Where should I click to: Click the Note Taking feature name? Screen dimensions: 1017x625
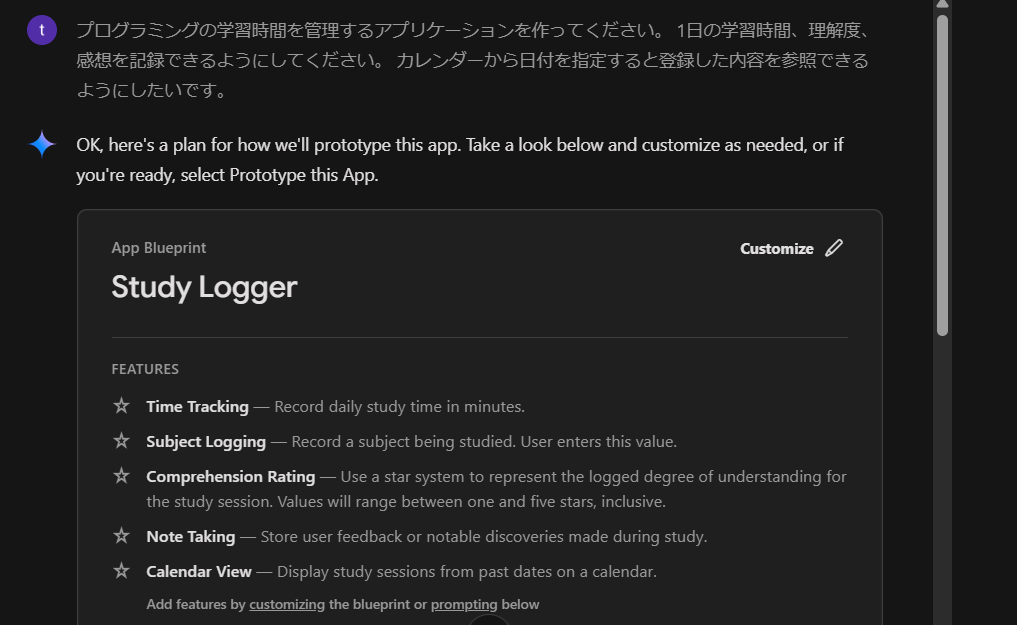[x=190, y=536]
